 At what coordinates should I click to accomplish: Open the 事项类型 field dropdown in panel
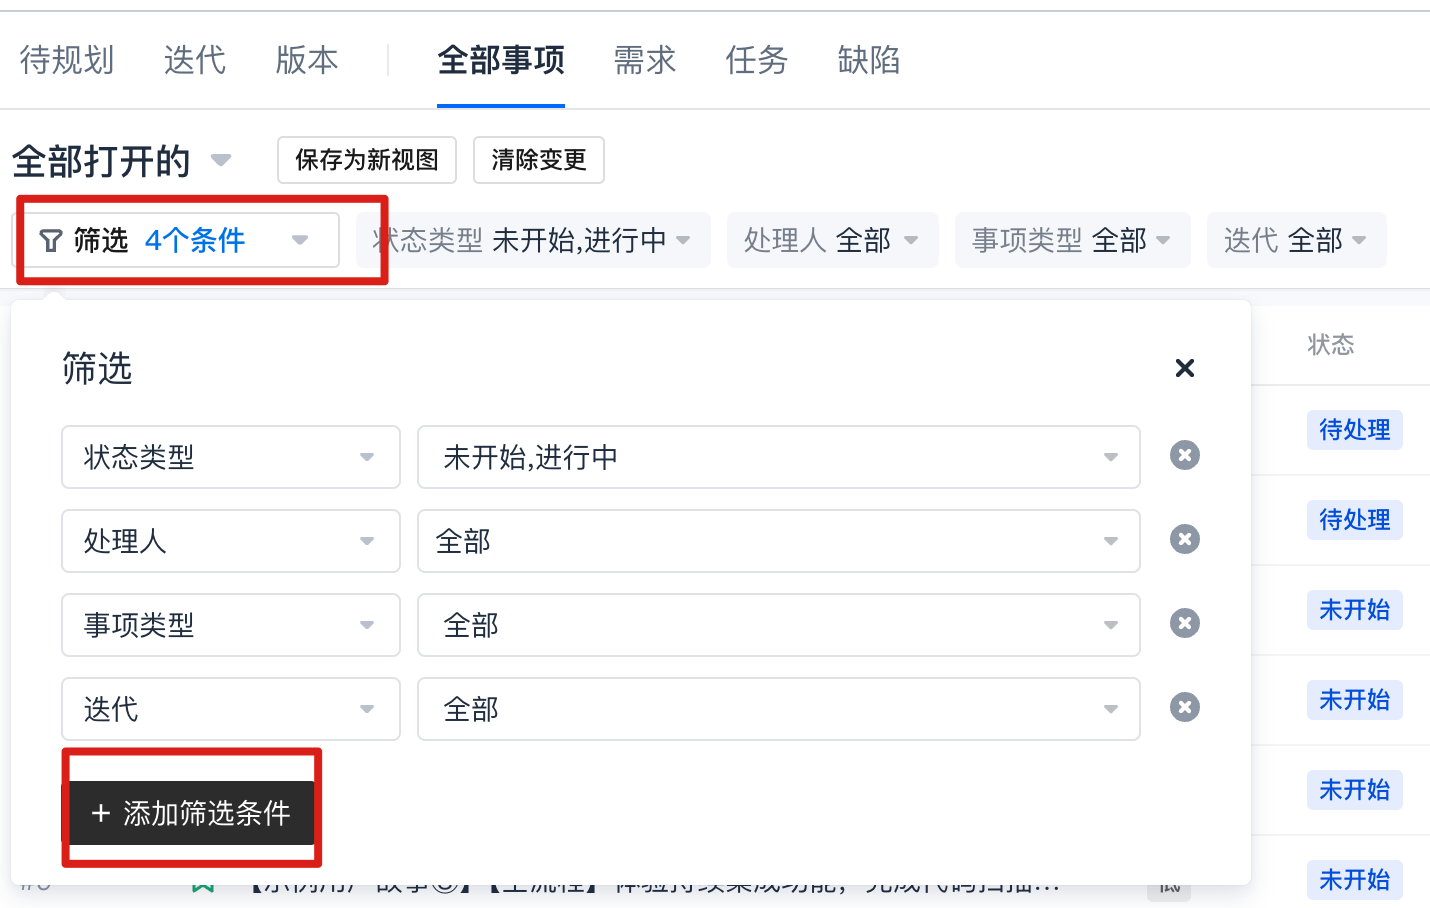pos(231,625)
